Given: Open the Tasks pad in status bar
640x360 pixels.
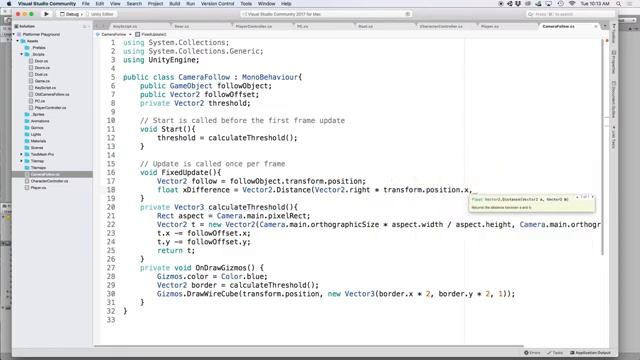Looking at the screenshot, I should 555,353.
